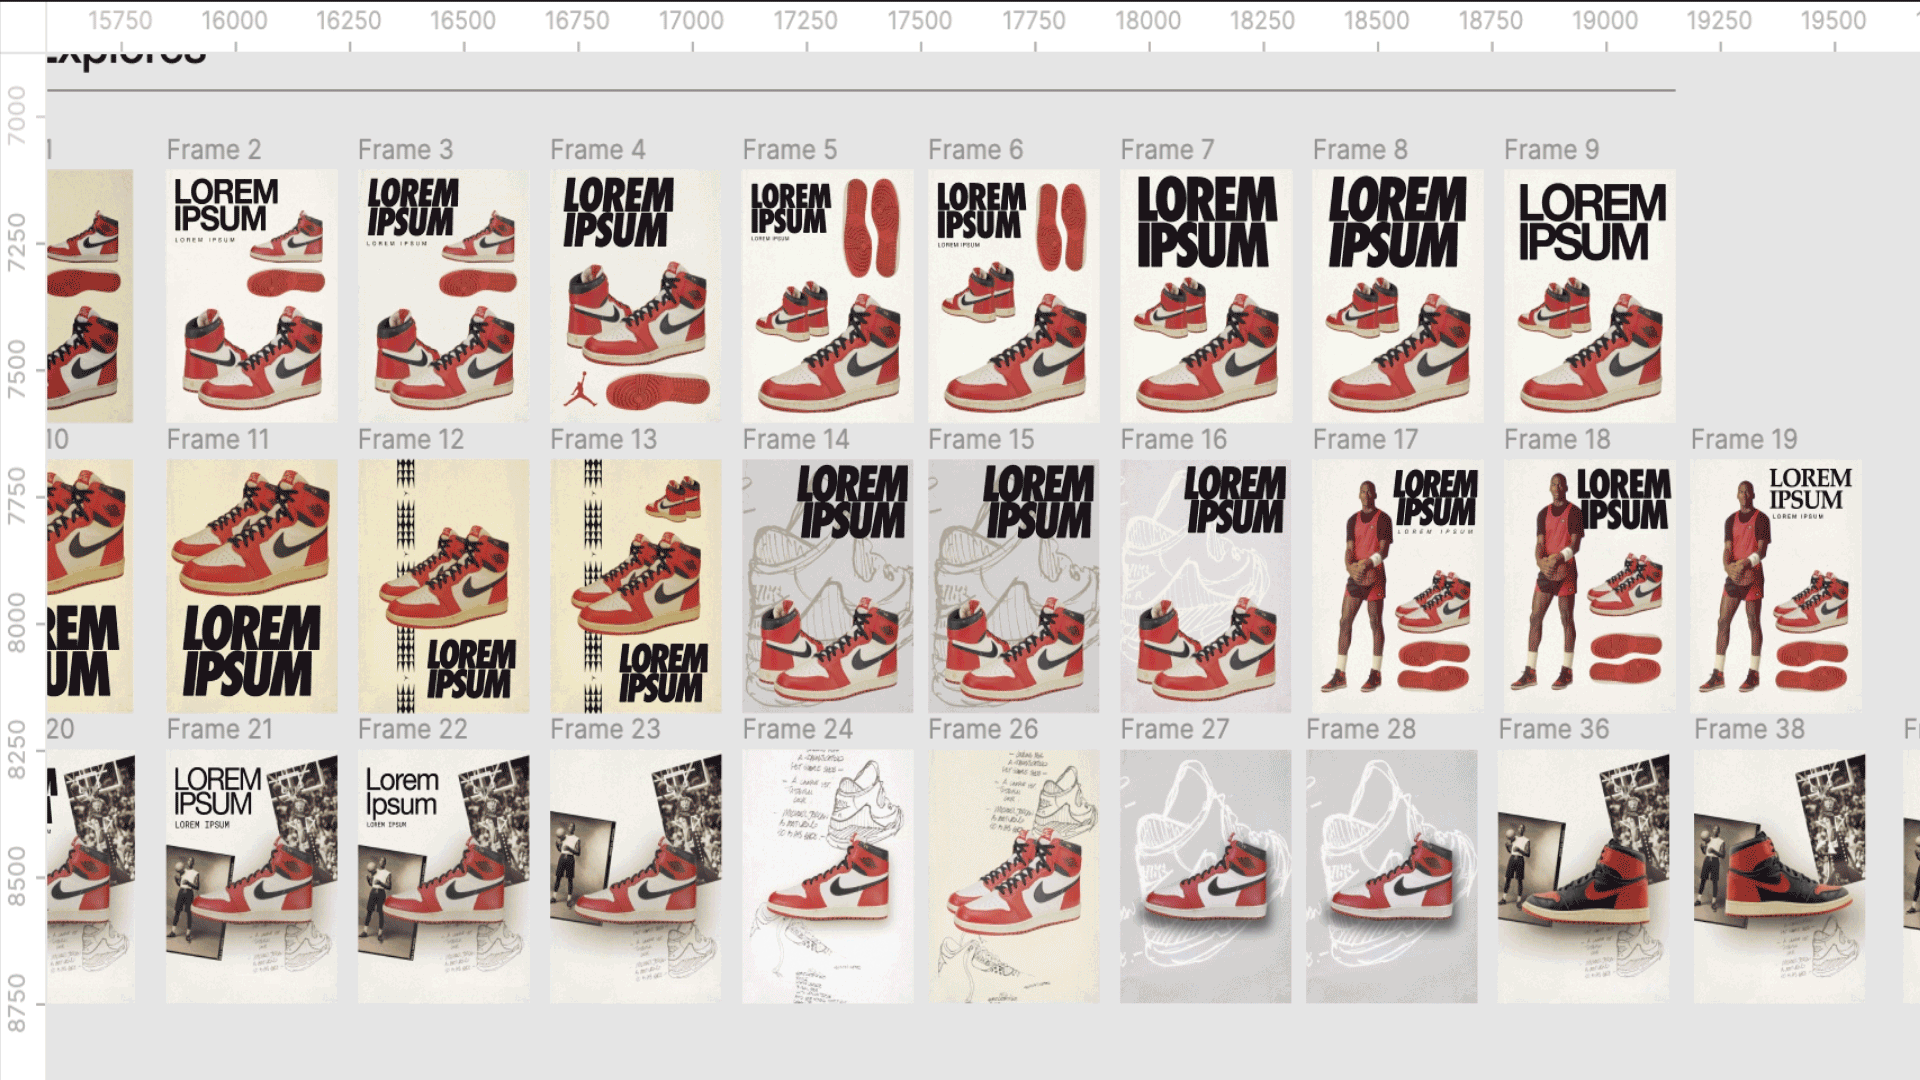The height and width of the screenshot is (1080, 1920).
Task: Select Frame 21 collage poster thumbnail
Action: click(x=251, y=875)
